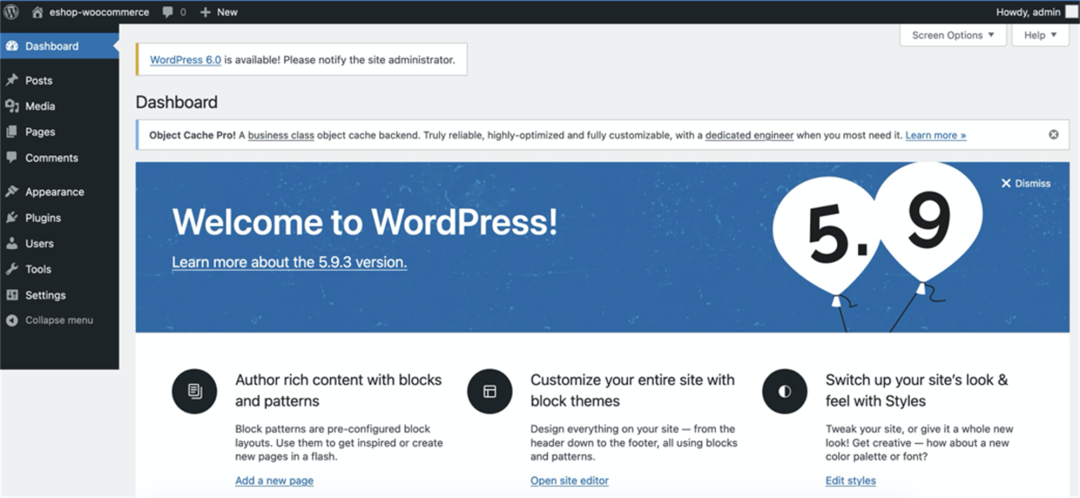Click the Dashboard page heading

(x=176, y=103)
